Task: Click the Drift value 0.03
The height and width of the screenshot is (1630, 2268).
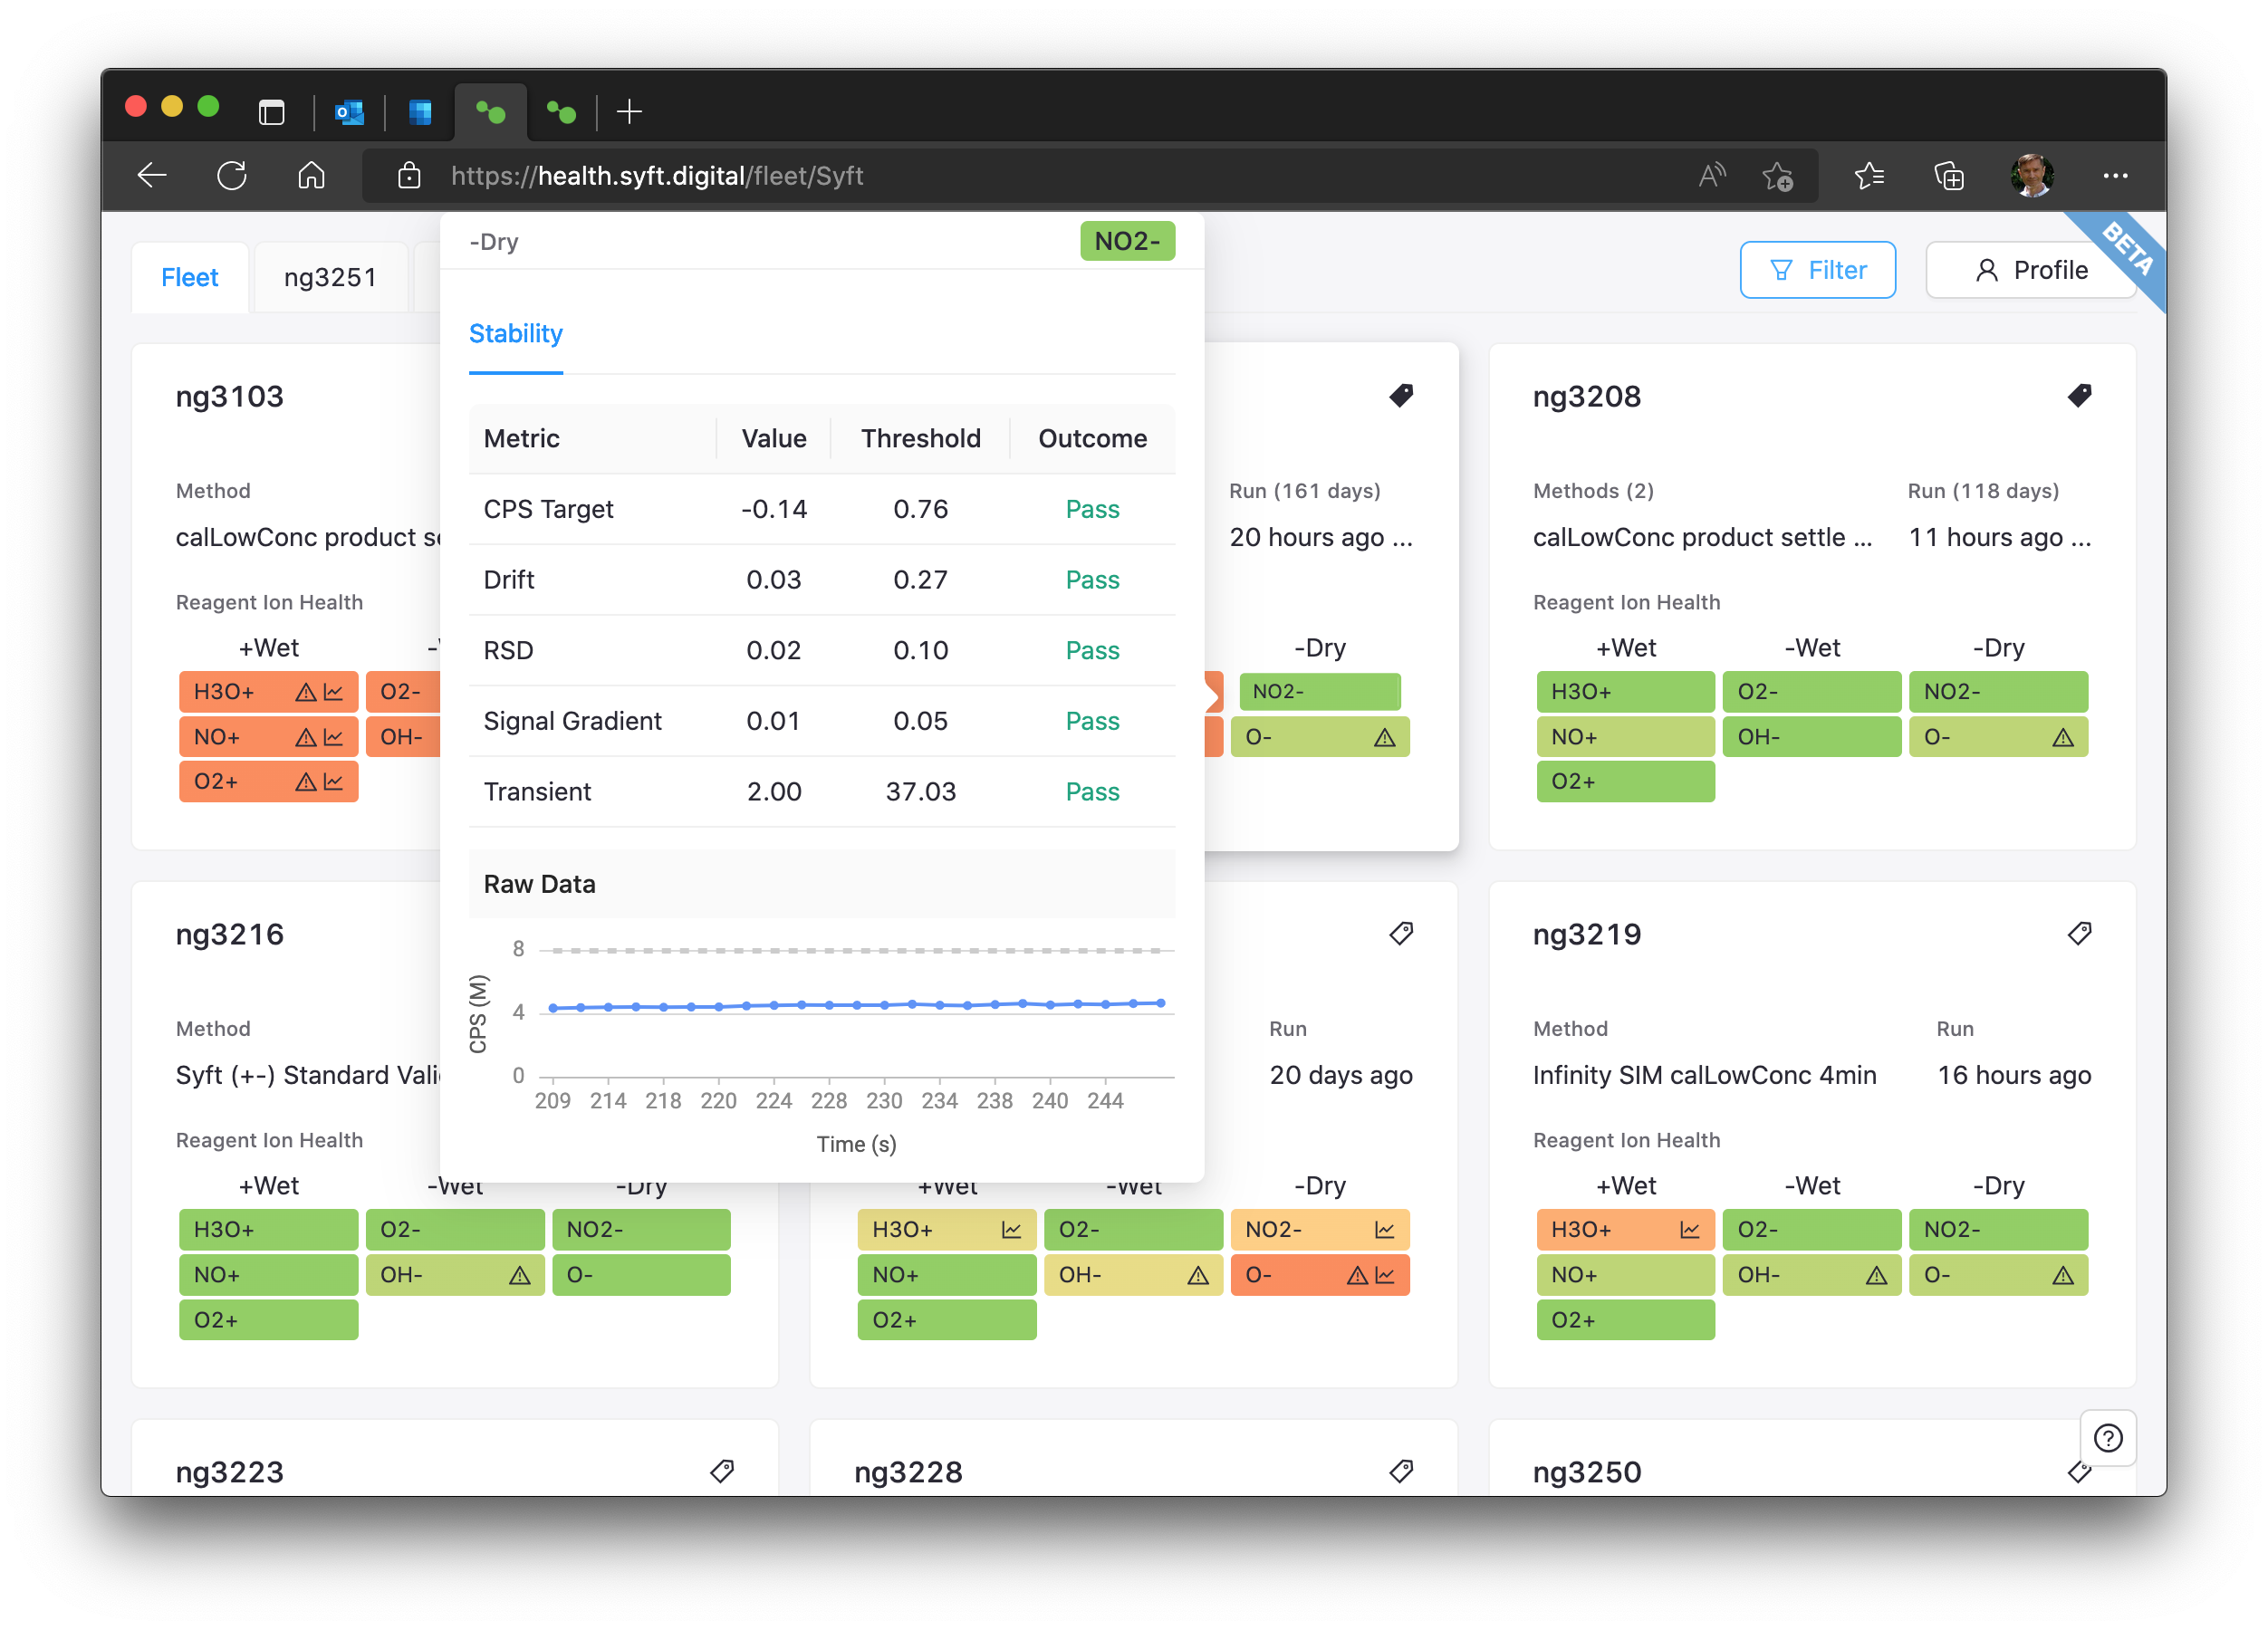Action: pos(773,580)
